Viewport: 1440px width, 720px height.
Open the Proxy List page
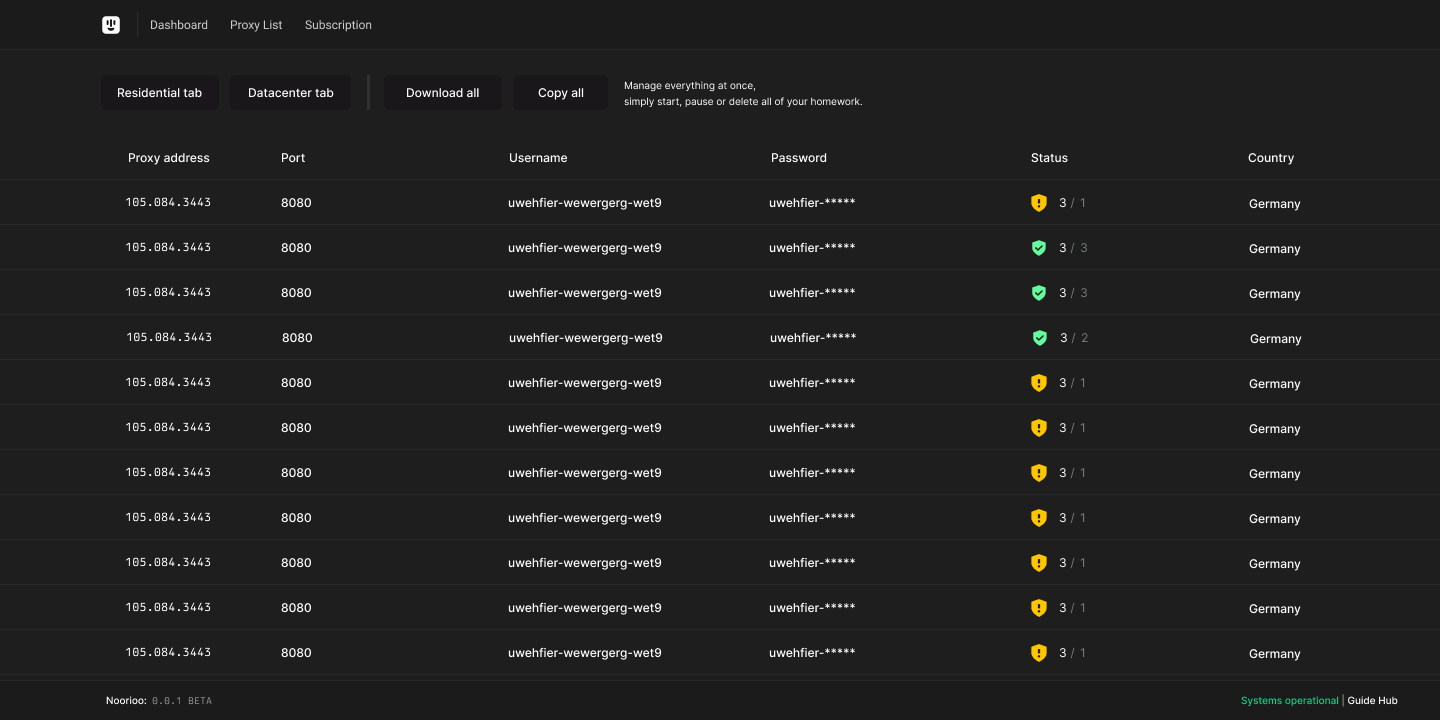click(x=256, y=24)
